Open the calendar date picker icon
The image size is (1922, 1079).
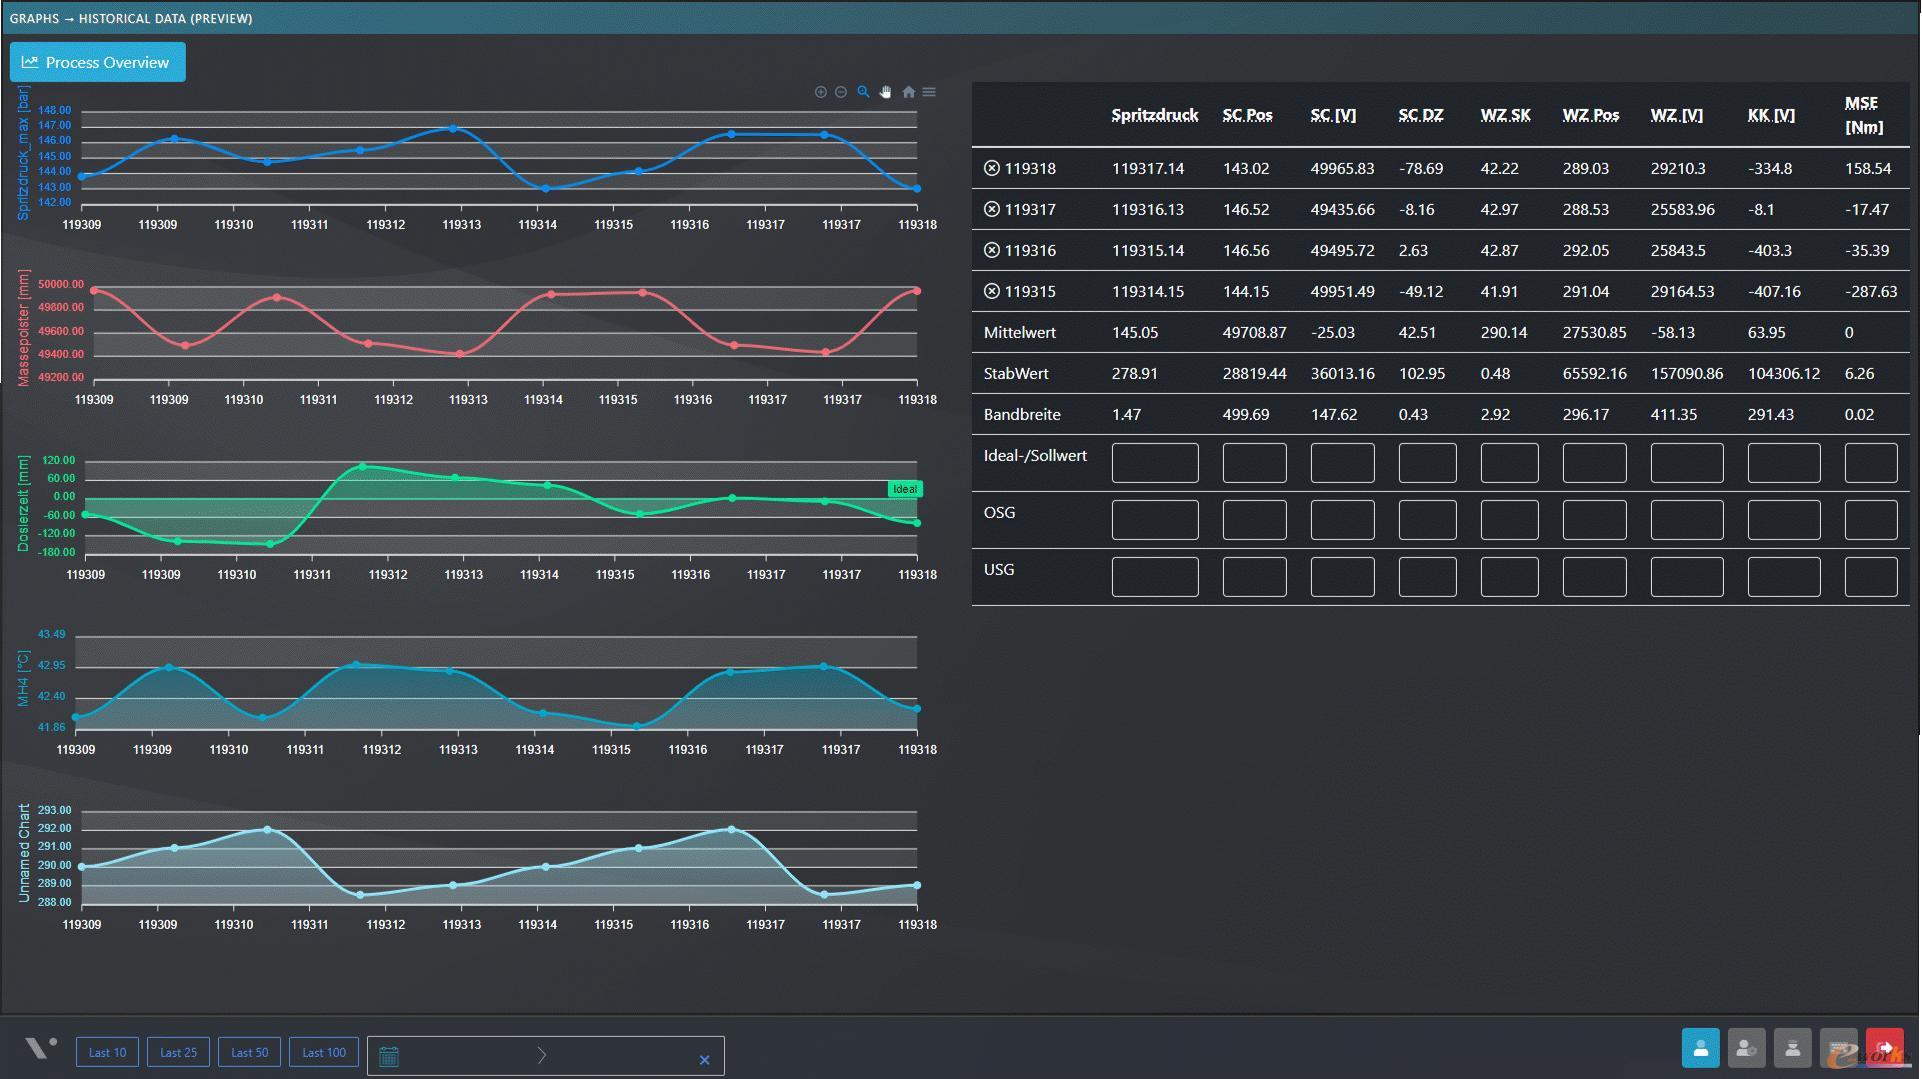click(x=389, y=1056)
